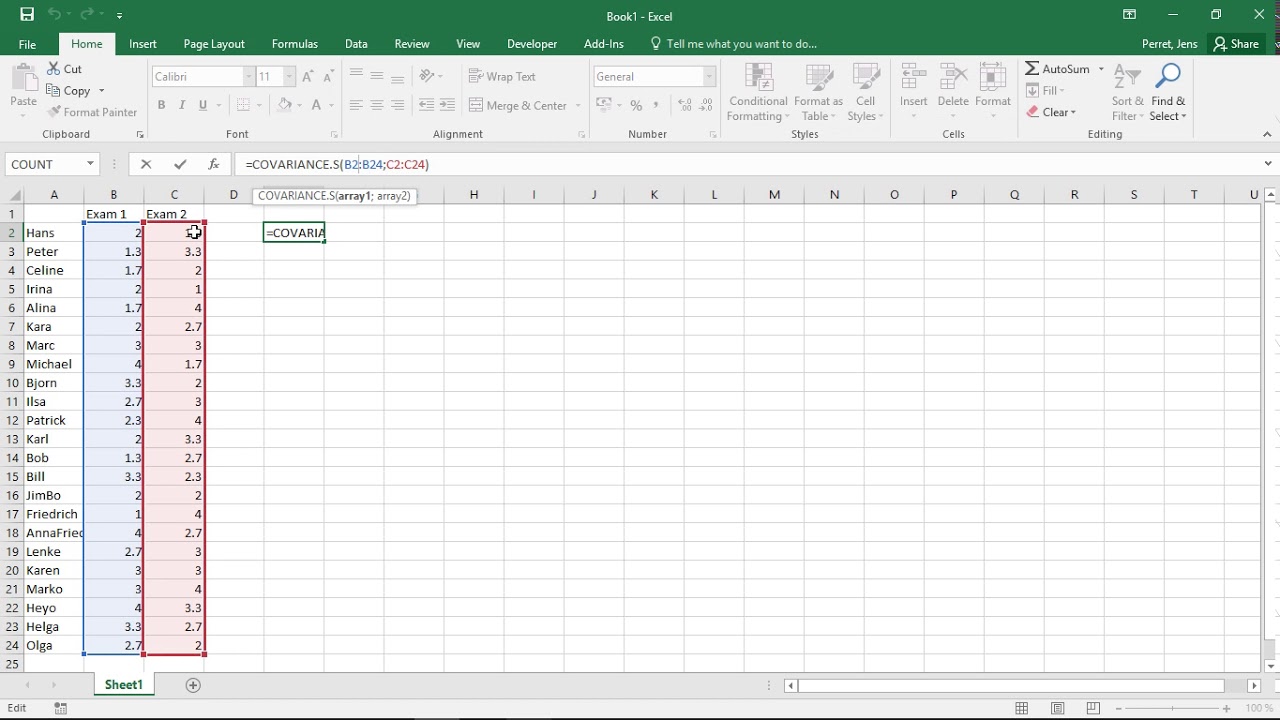Cancel the formula entry with the X
1280x720 pixels.
pyautogui.click(x=146, y=164)
